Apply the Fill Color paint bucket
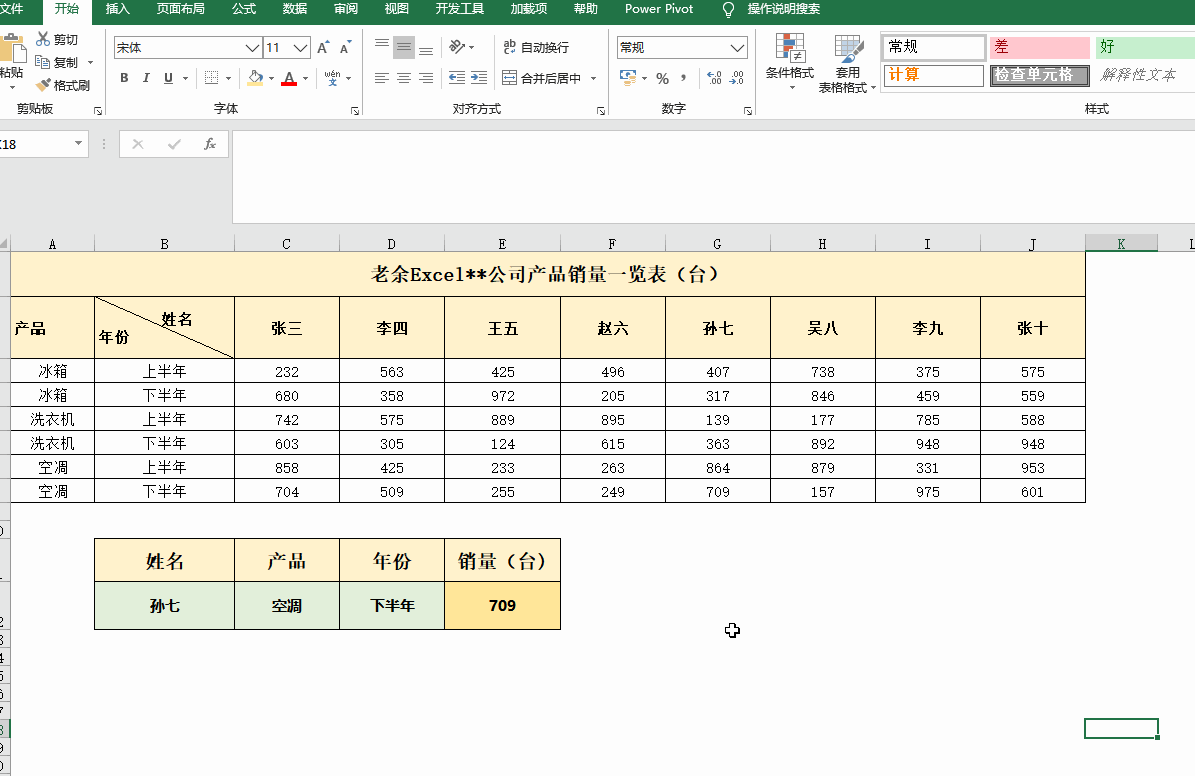1195x776 pixels. pyautogui.click(x=255, y=78)
